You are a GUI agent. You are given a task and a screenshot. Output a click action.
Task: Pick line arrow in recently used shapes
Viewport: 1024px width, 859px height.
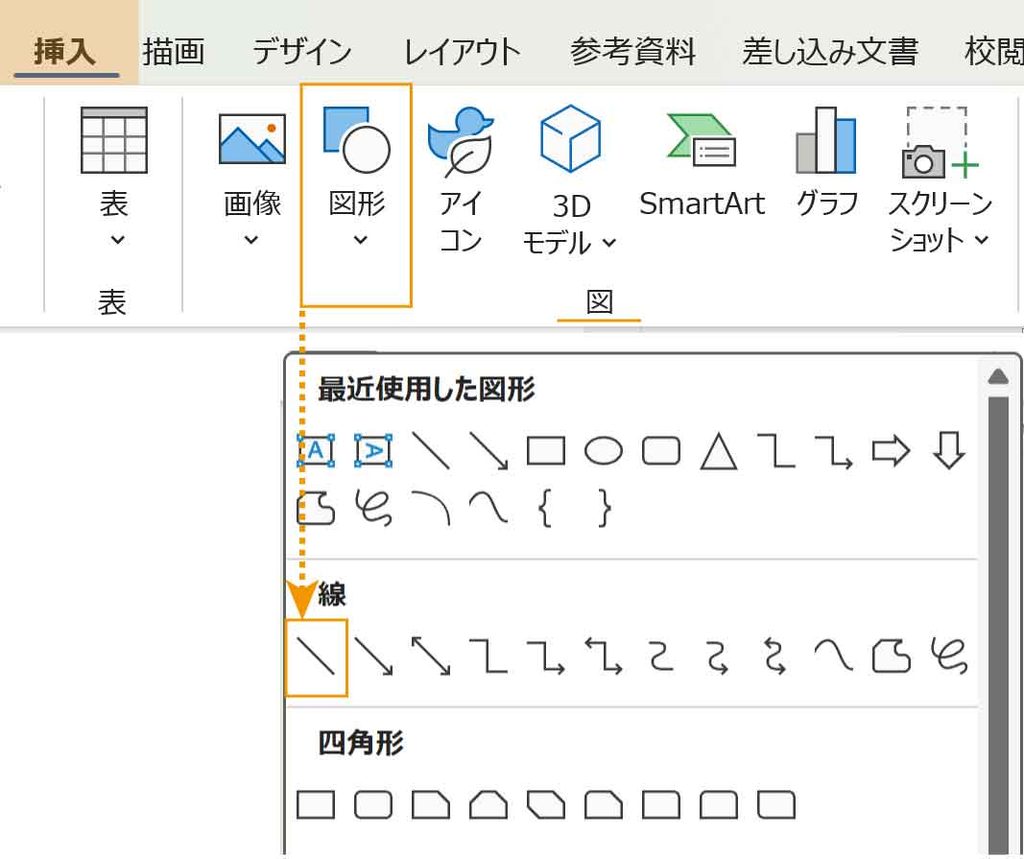tap(488, 451)
